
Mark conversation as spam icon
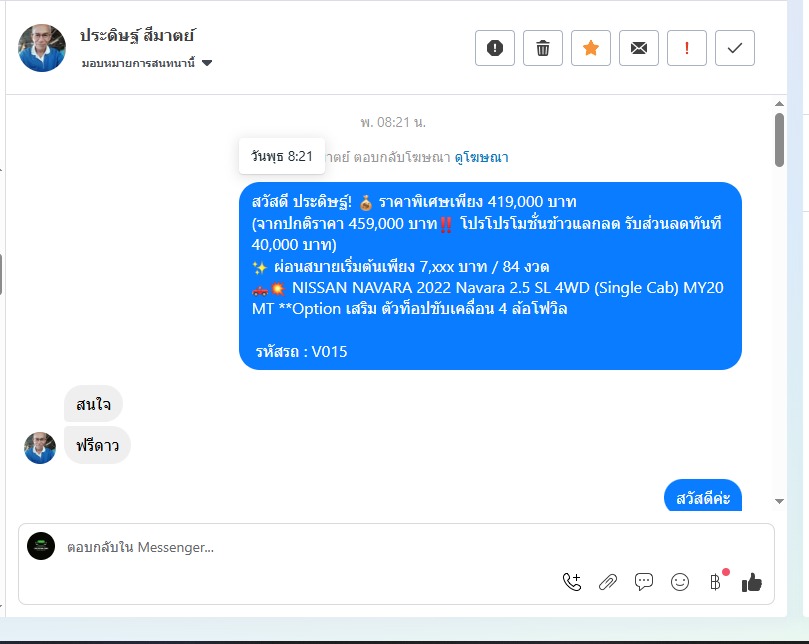tap(494, 48)
